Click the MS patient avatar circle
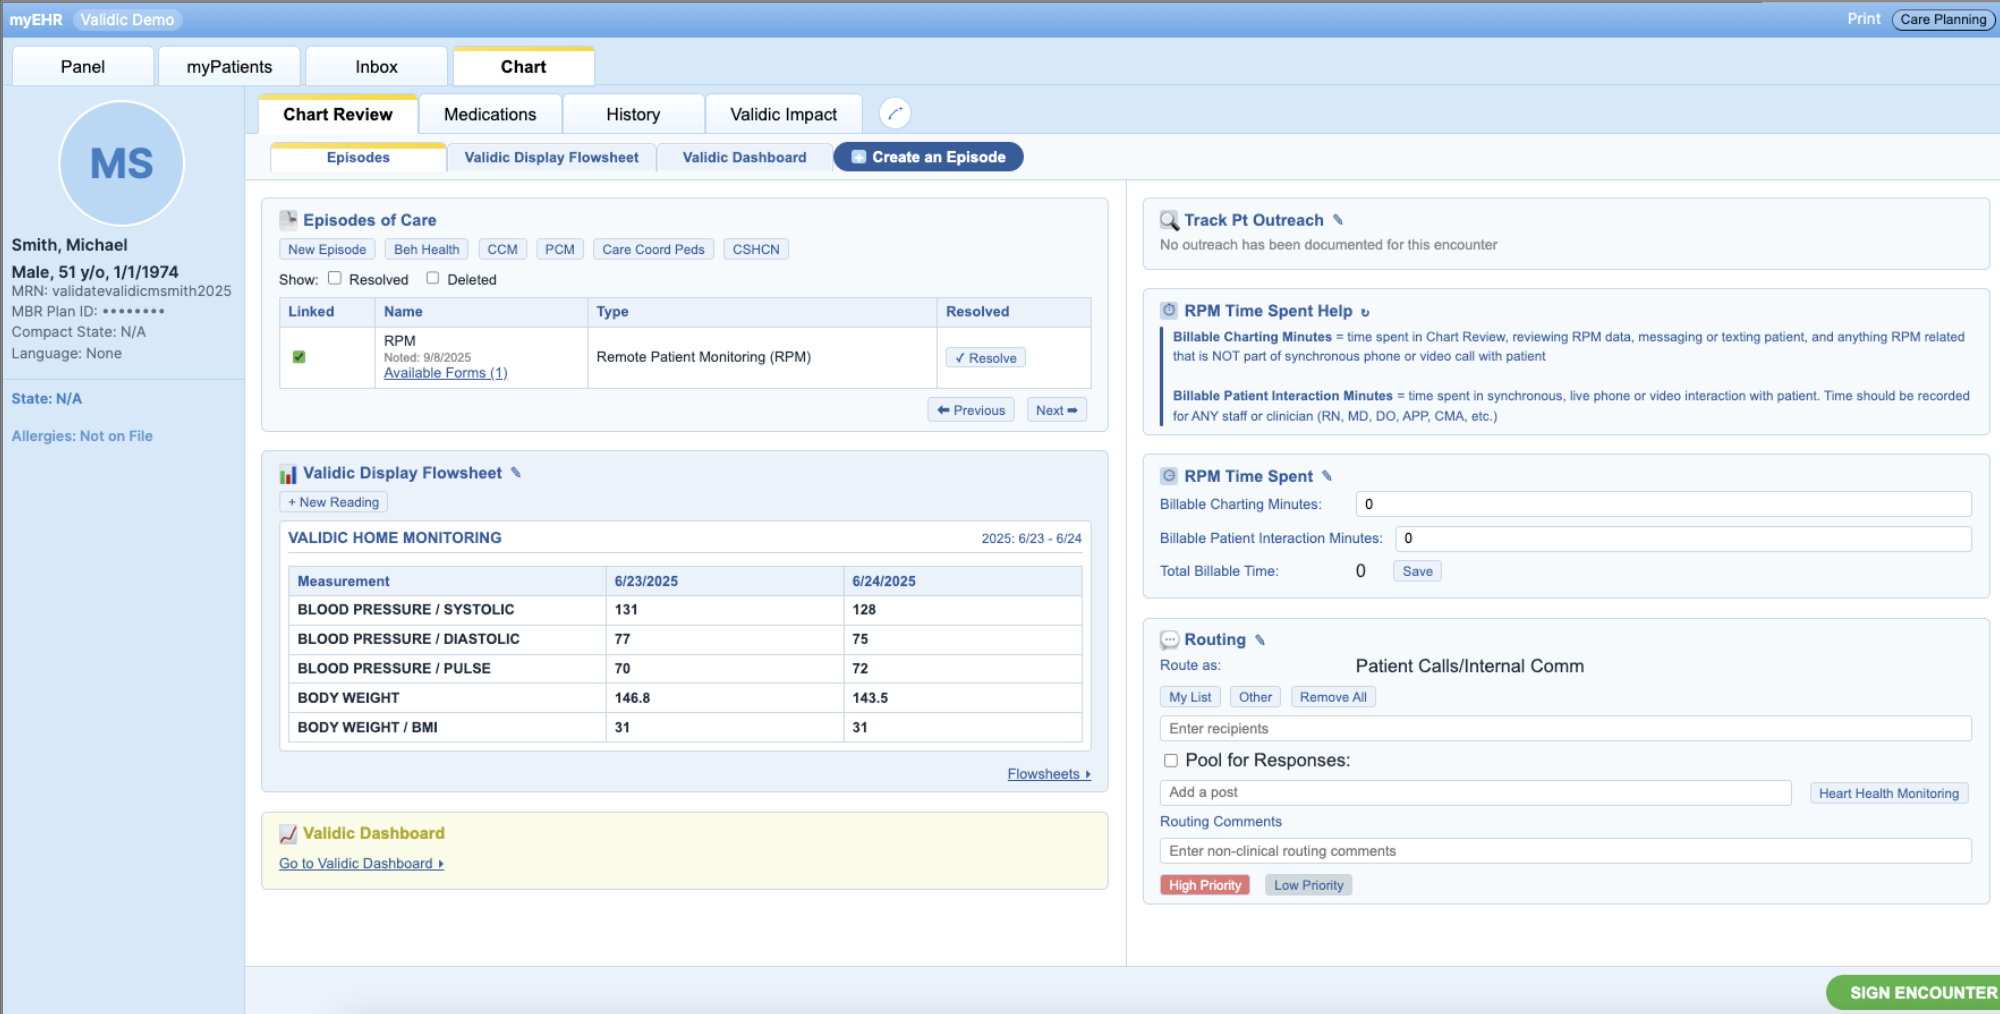 (x=122, y=164)
